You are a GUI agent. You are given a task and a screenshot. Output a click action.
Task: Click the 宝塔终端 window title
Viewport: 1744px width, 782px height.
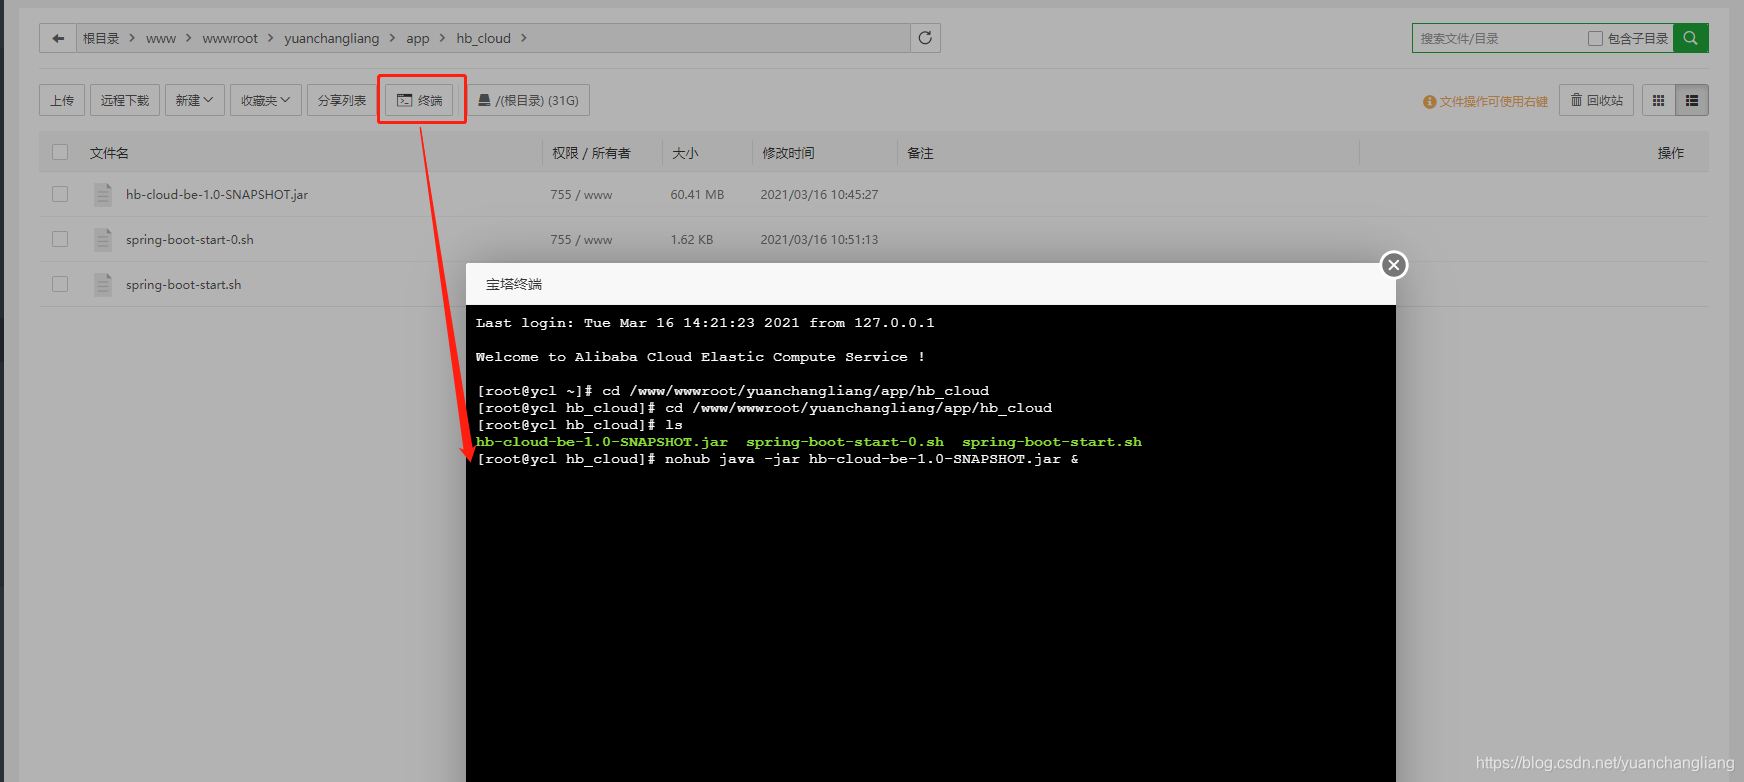coord(514,284)
